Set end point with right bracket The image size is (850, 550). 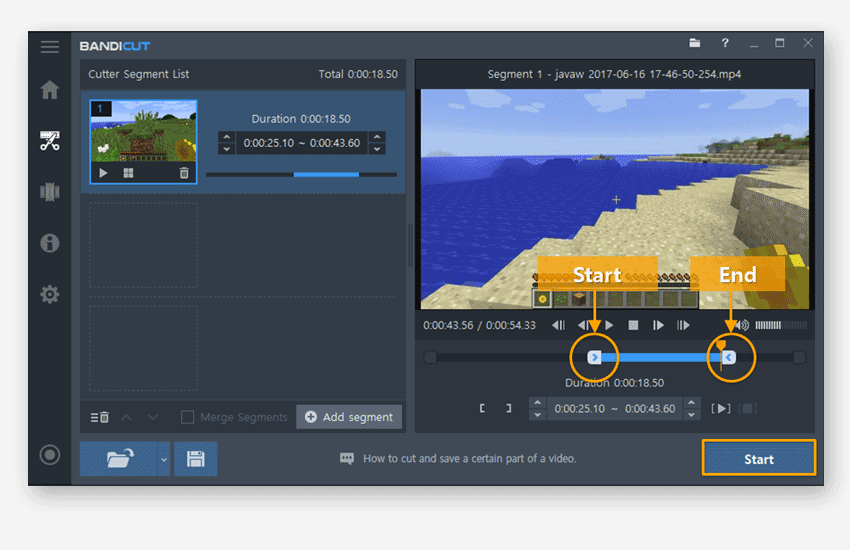pos(508,408)
